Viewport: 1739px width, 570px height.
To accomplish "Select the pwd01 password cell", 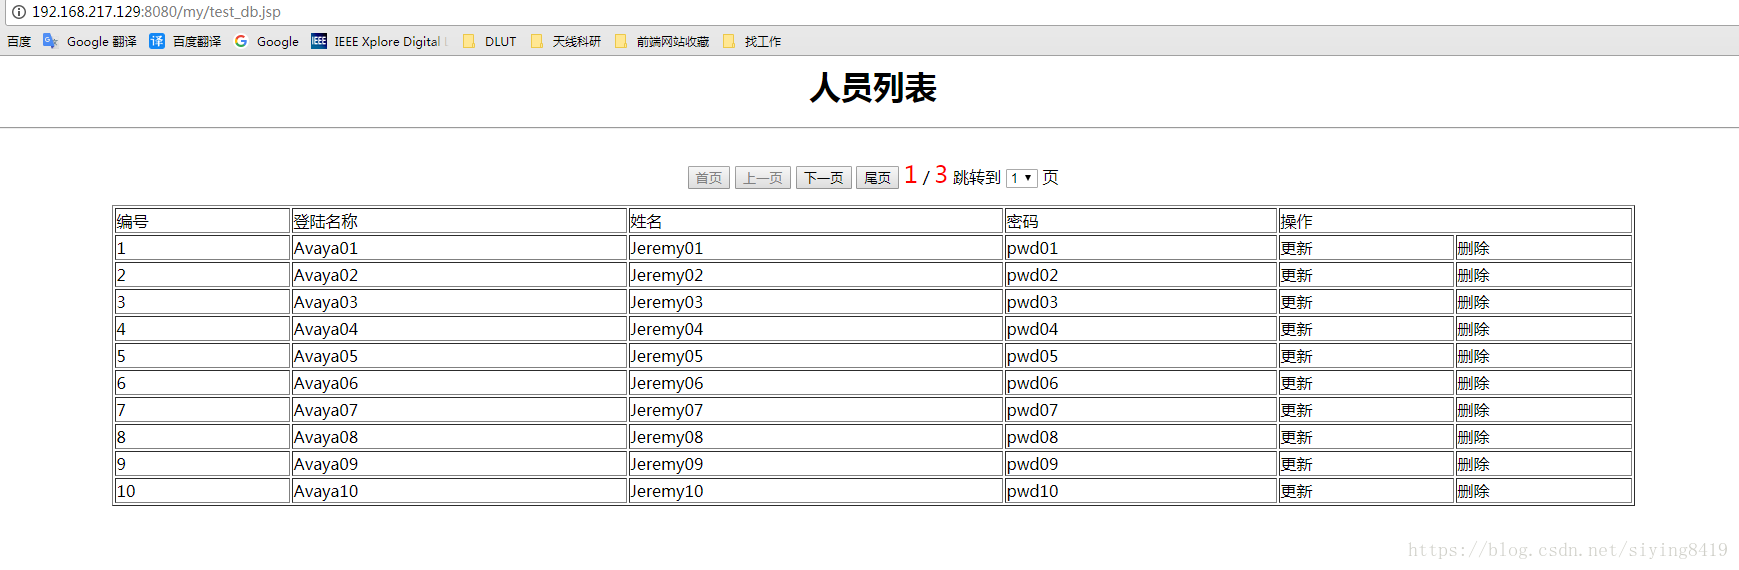I will pos(1141,248).
